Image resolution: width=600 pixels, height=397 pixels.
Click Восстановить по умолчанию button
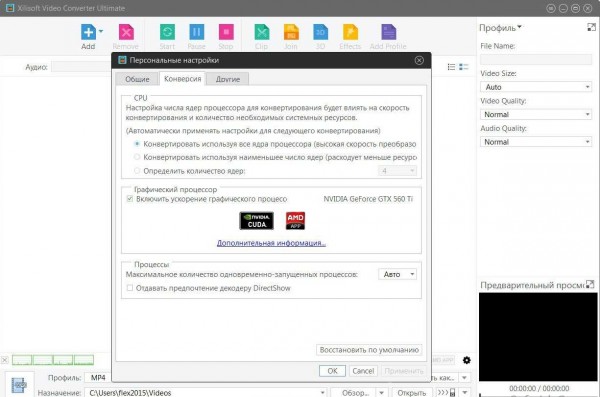pos(369,350)
